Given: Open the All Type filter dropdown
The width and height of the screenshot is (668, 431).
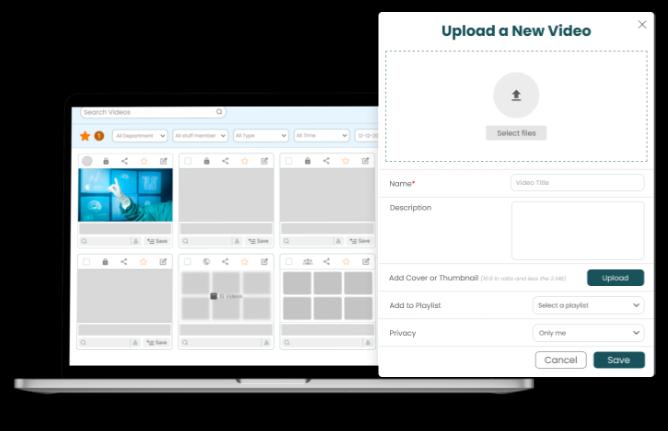Looking at the screenshot, I should tap(260, 135).
